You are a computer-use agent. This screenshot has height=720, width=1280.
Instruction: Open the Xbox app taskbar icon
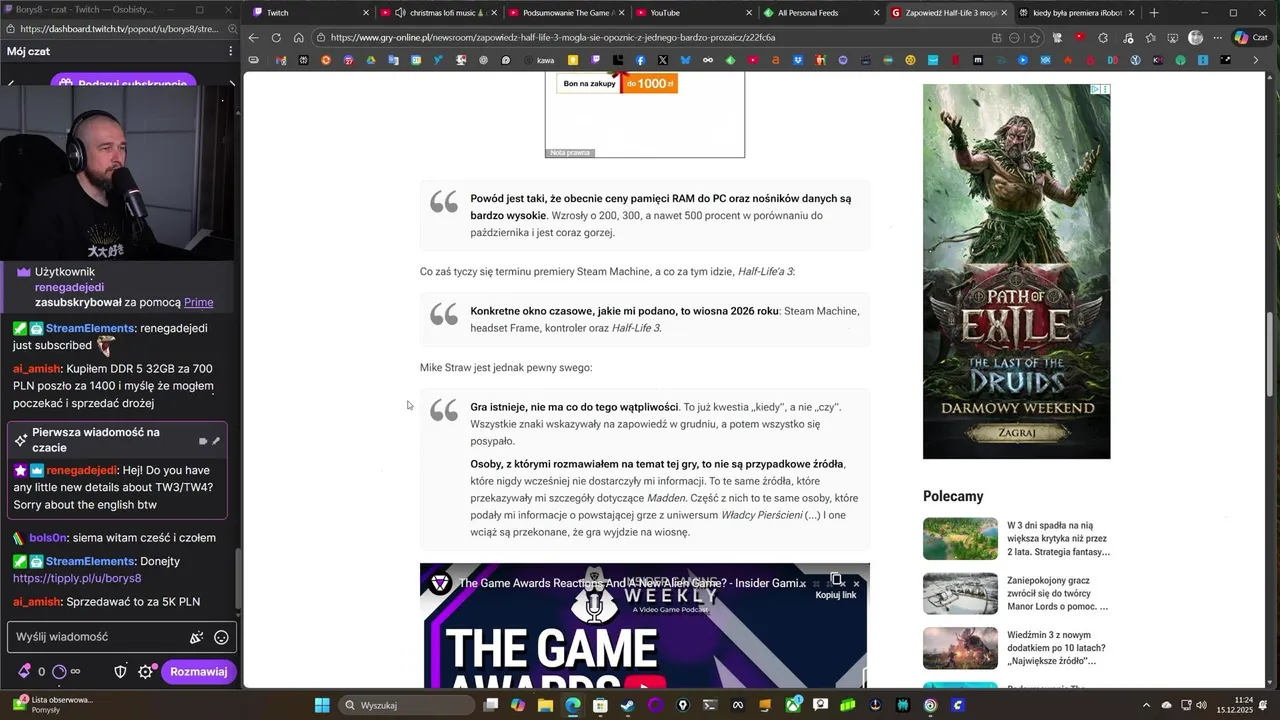(x=793, y=705)
